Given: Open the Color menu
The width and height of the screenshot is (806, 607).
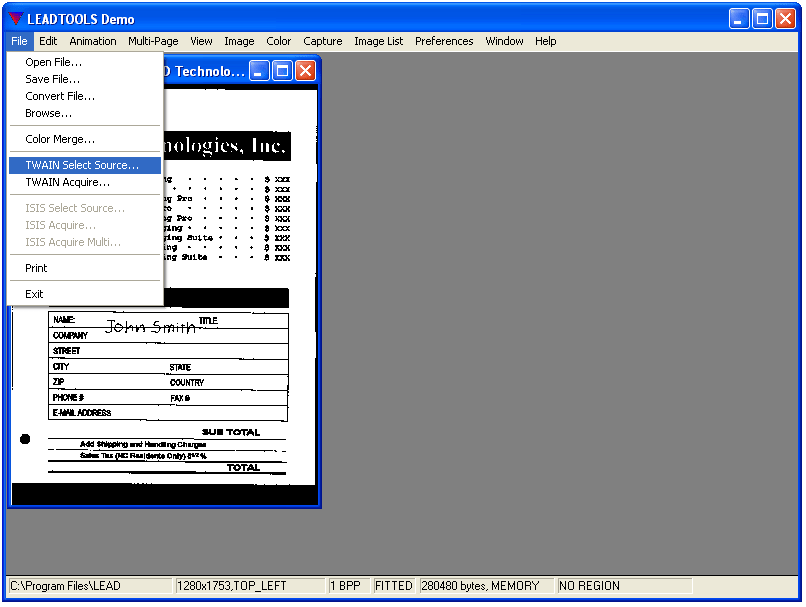Looking at the screenshot, I should click(279, 41).
